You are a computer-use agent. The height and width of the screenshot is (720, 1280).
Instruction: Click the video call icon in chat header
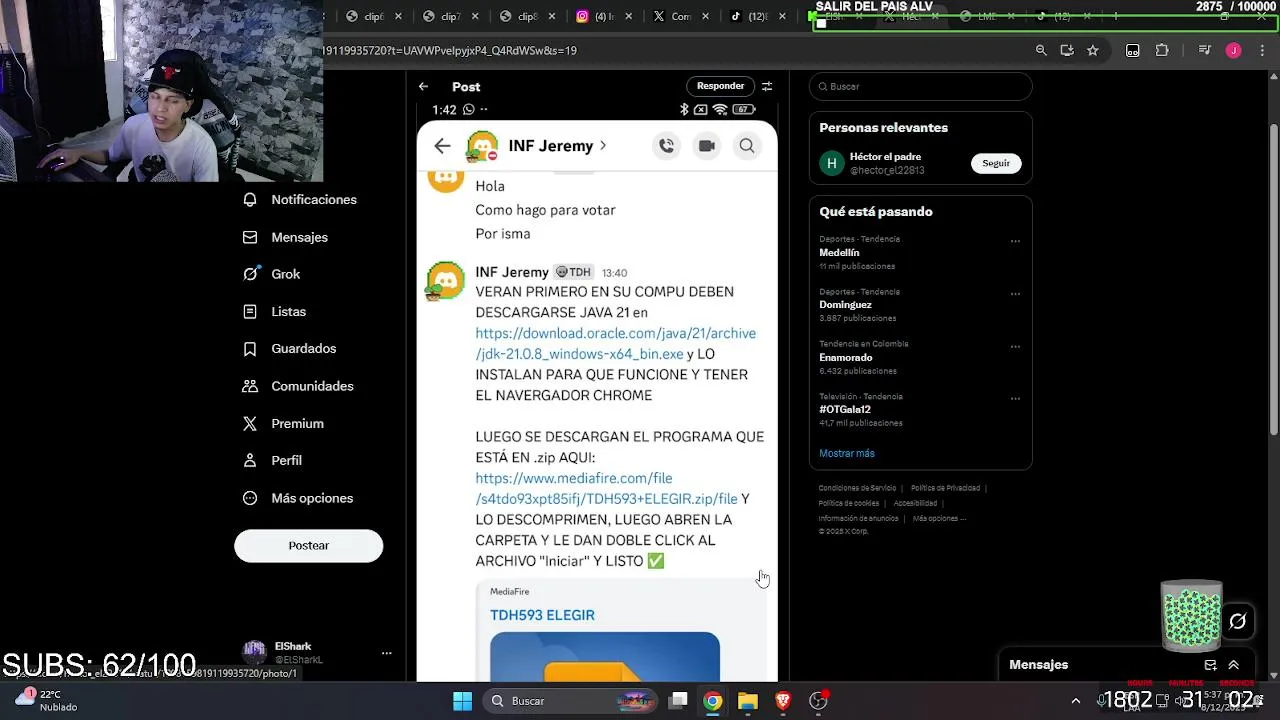tap(707, 146)
